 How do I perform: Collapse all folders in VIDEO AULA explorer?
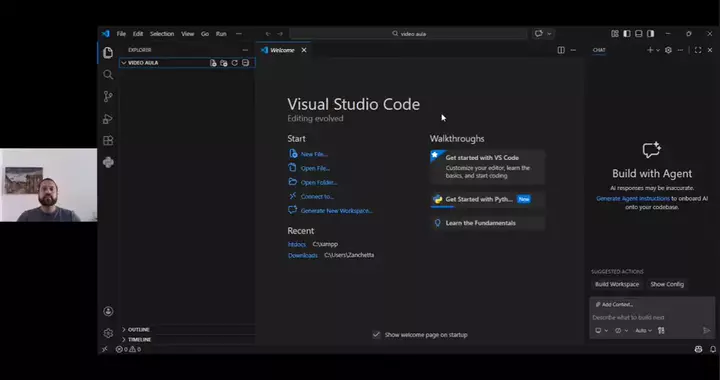246,63
